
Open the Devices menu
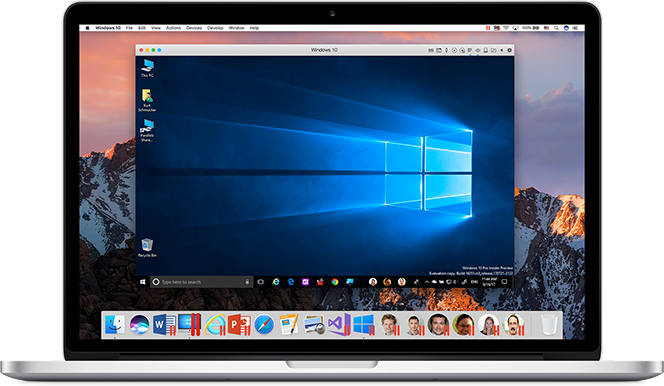pyautogui.click(x=194, y=28)
